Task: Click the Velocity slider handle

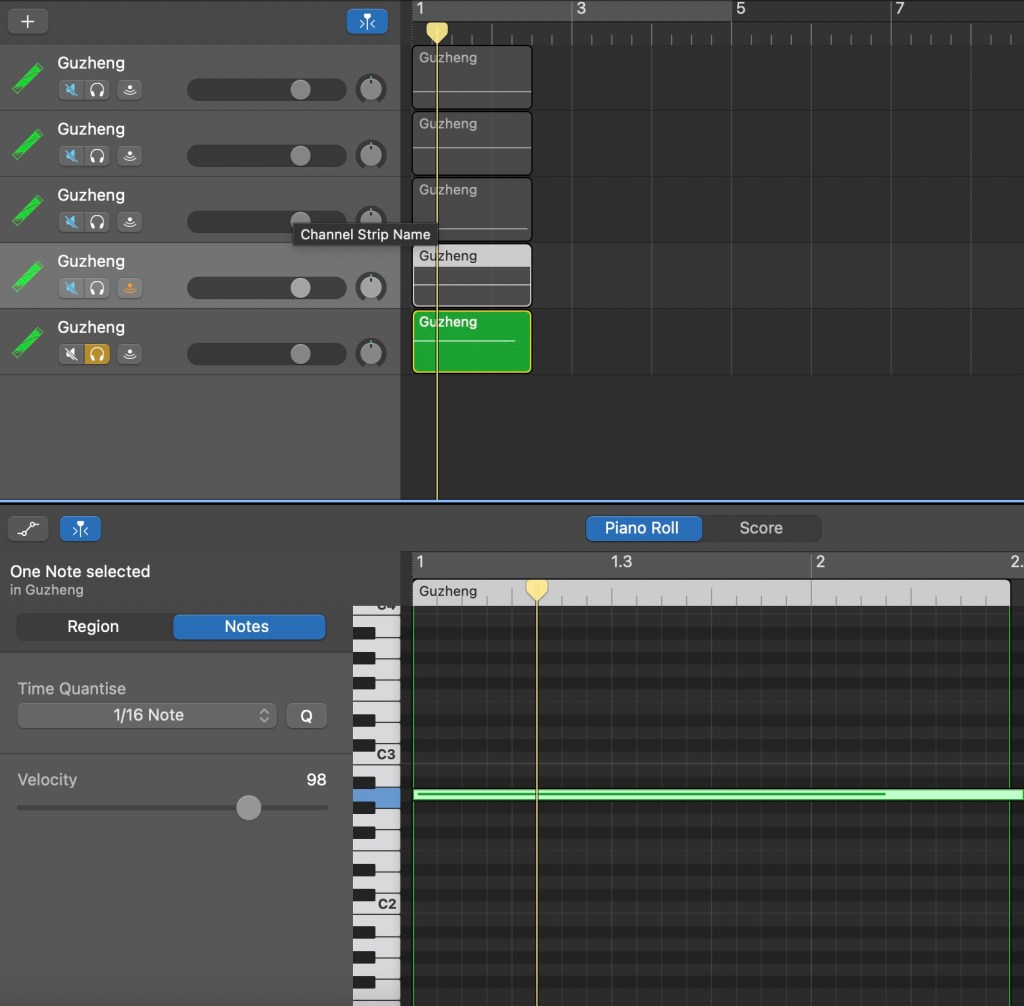Action: click(248, 807)
